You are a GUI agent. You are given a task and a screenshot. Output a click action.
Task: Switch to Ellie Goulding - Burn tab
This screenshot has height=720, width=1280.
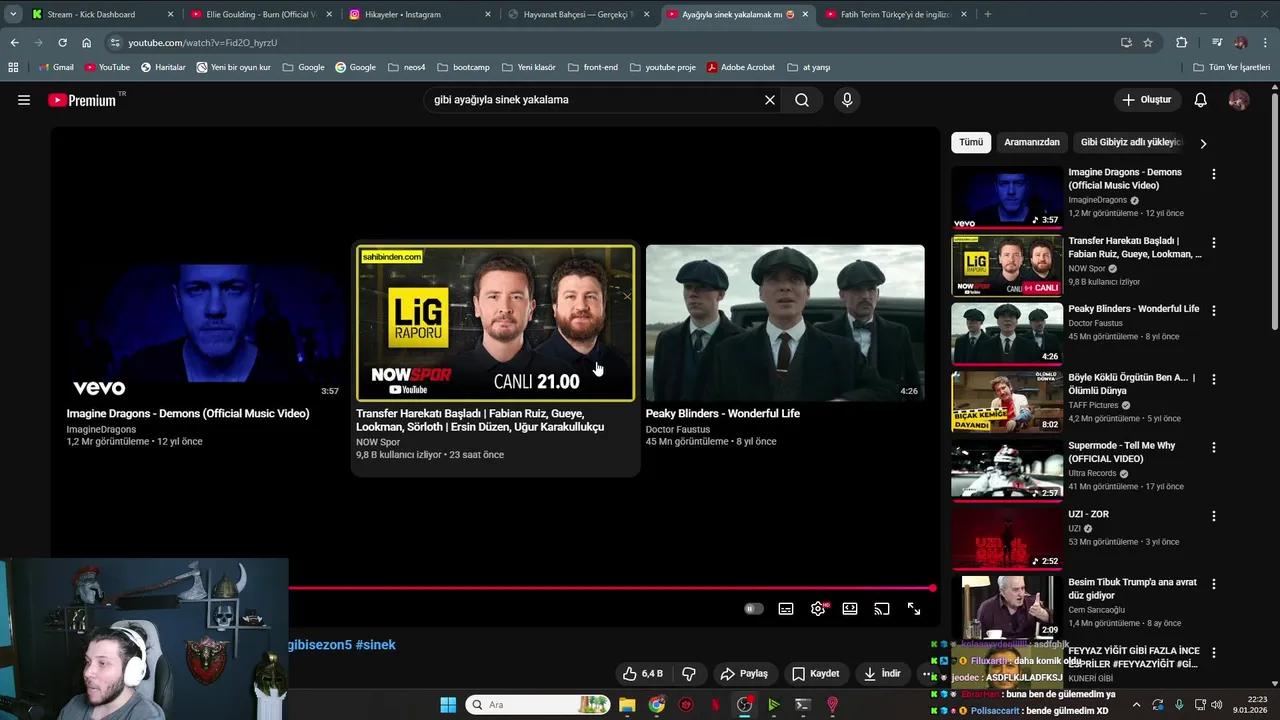261,14
